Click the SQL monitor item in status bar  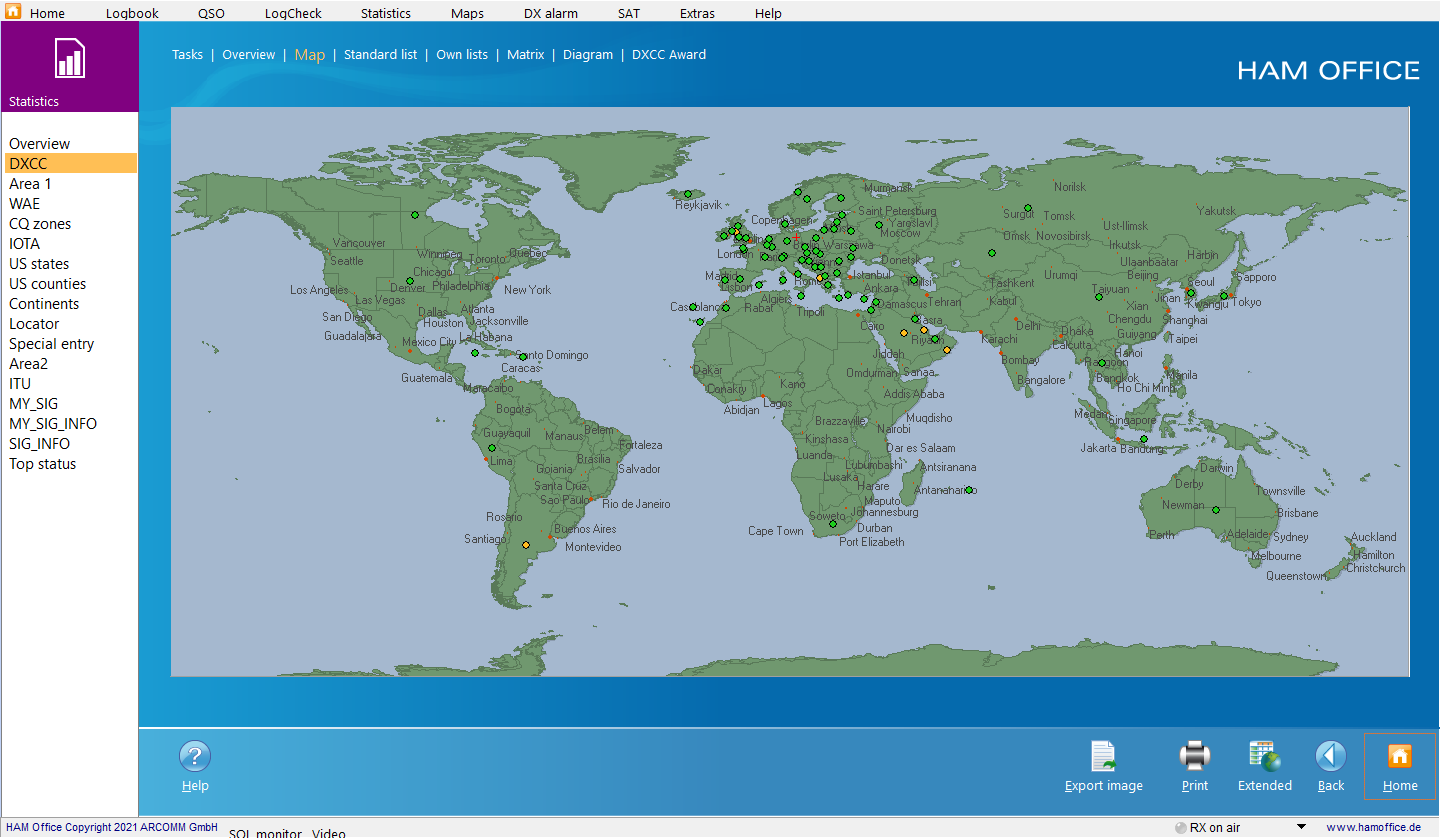click(x=265, y=833)
